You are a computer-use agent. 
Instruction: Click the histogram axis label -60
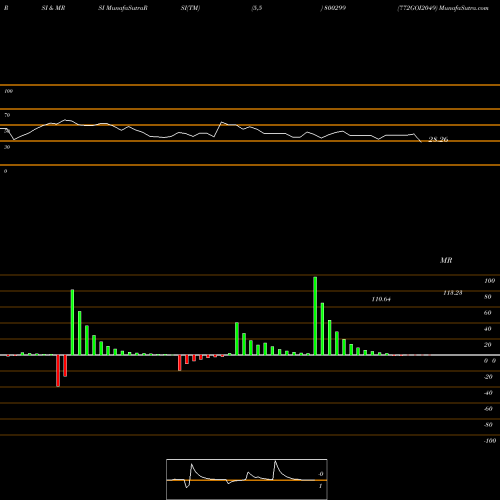click(488, 409)
